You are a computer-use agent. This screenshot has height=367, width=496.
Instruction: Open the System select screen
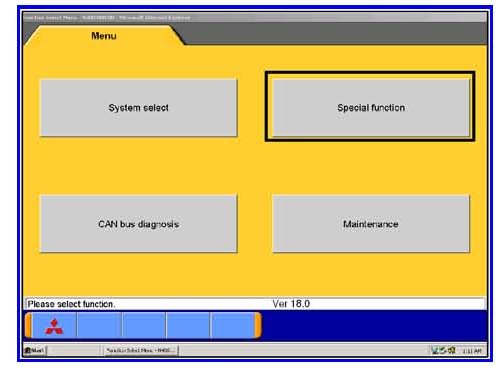[139, 108]
